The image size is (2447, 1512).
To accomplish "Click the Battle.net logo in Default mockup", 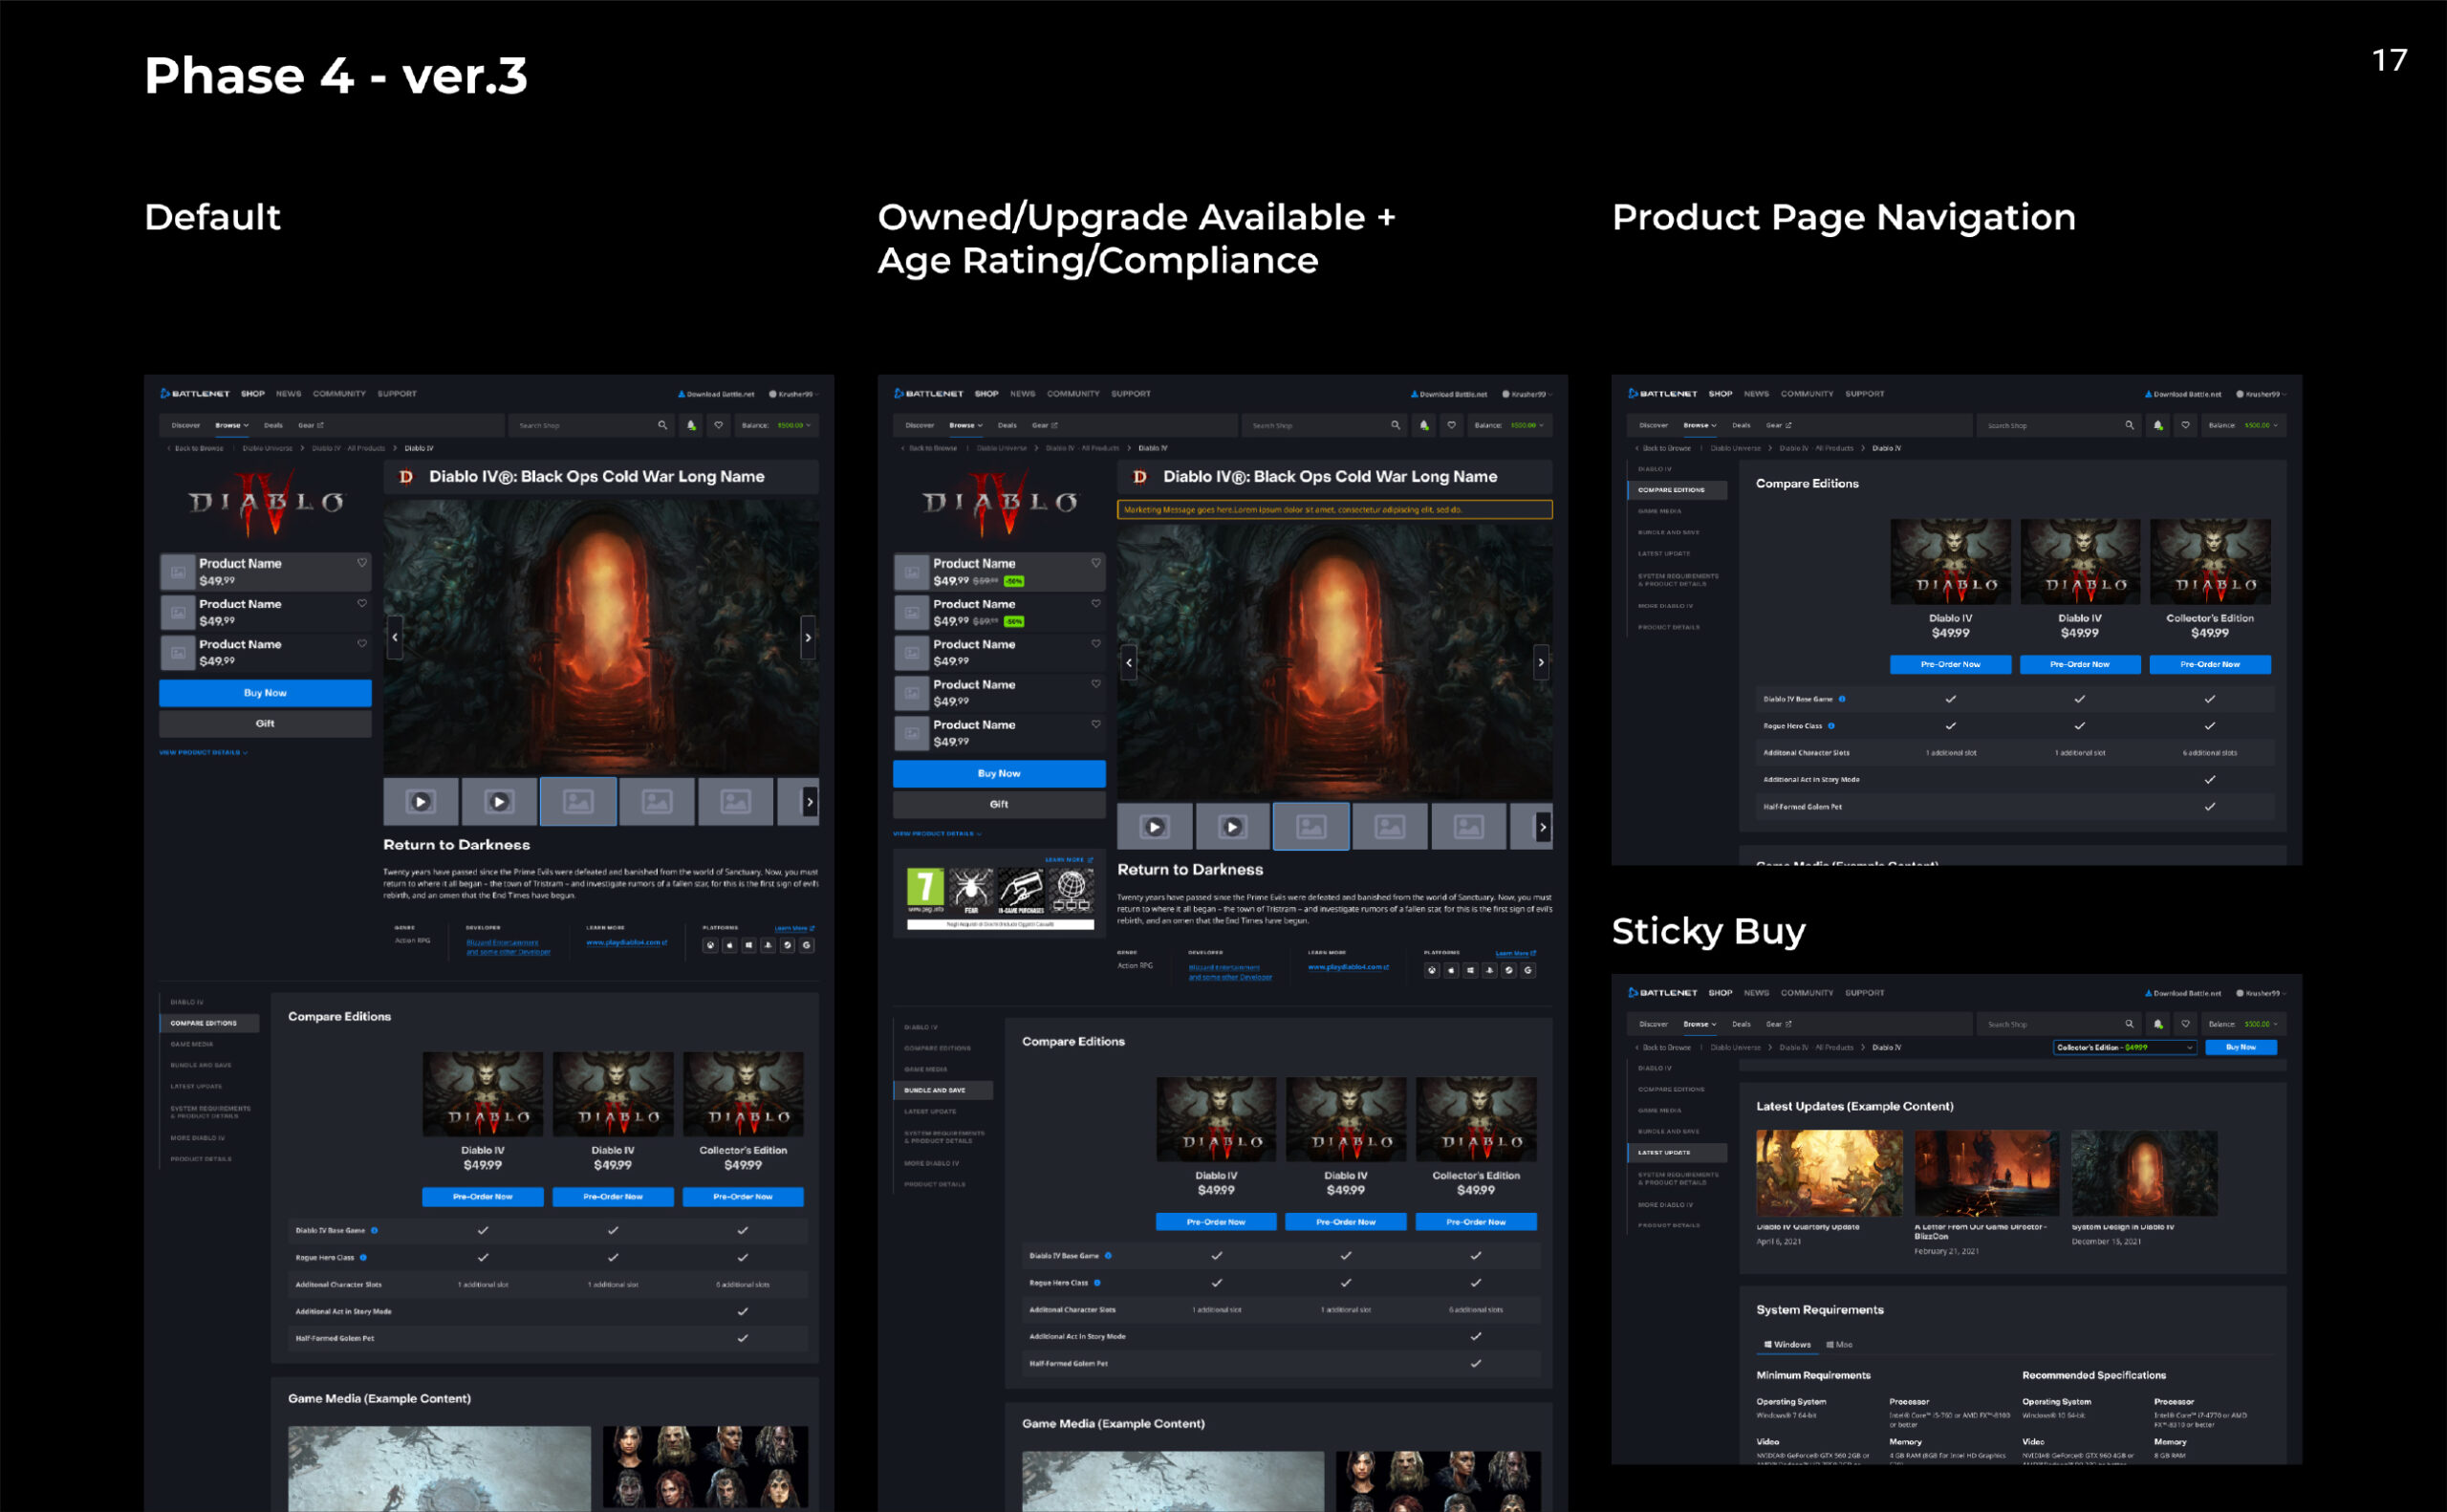I will click(195, 393).
